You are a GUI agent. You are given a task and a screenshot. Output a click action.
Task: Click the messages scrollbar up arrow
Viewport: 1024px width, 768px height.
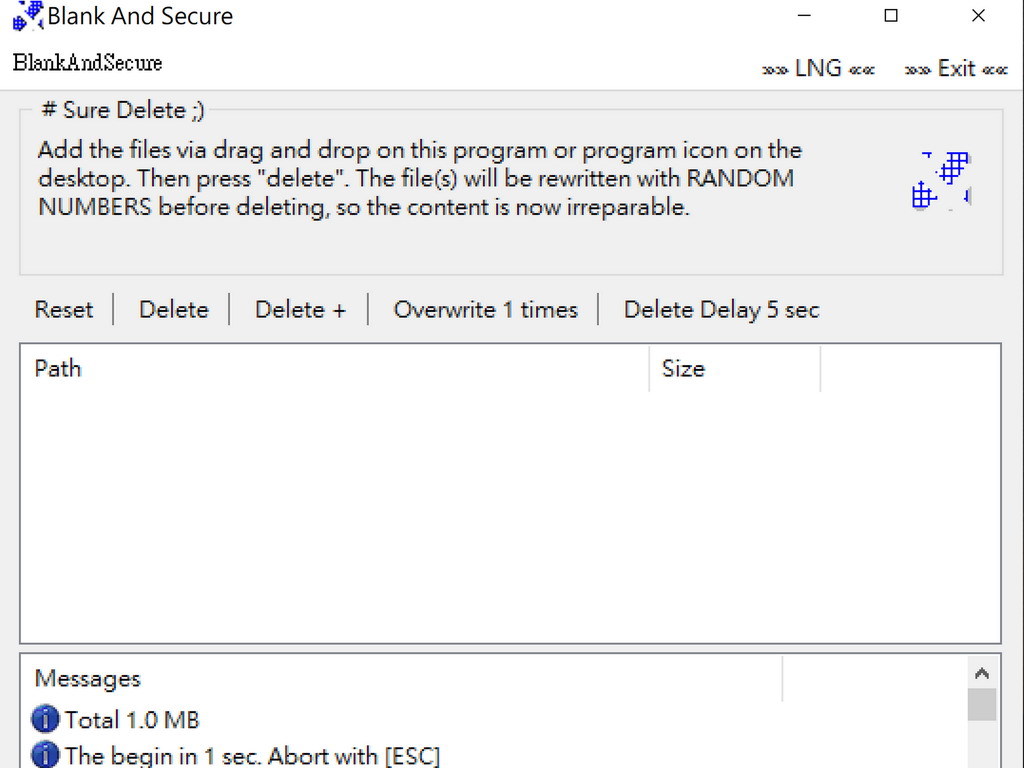982,673
